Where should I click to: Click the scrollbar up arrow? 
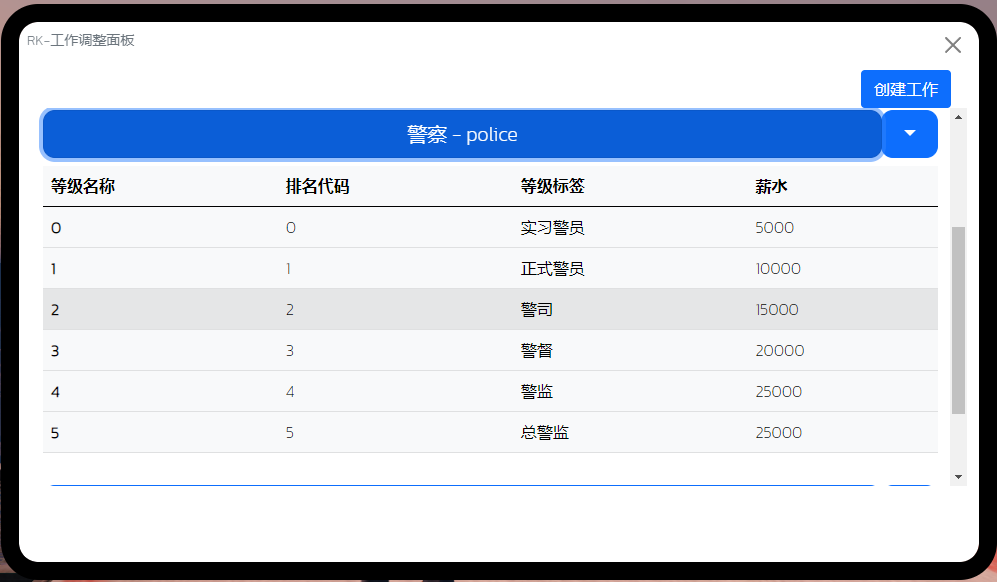[x=958, y=117]
